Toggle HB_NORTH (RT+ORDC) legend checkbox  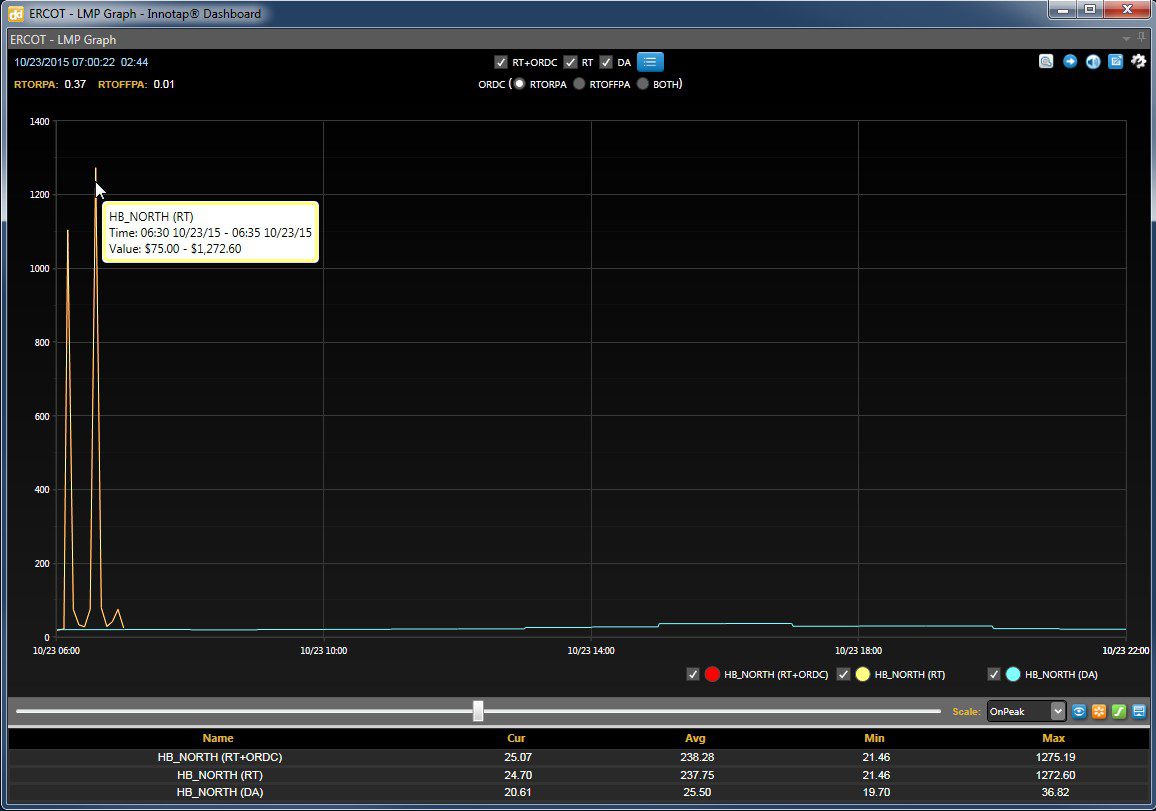coord(692,674)
